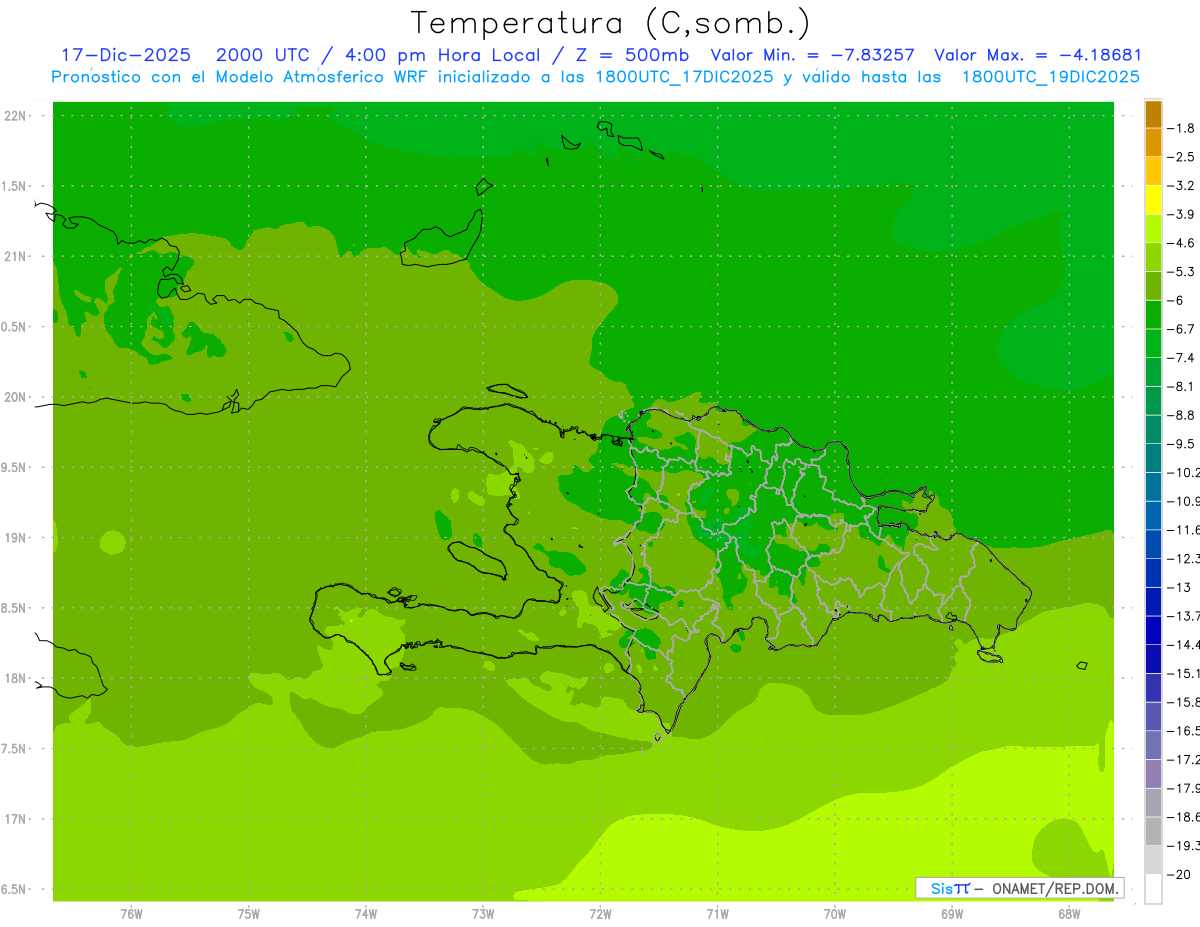Pick the orange swatch between -1.8 and -2.5
This screenshot has height=927, width=1200.
[1153, 142]
